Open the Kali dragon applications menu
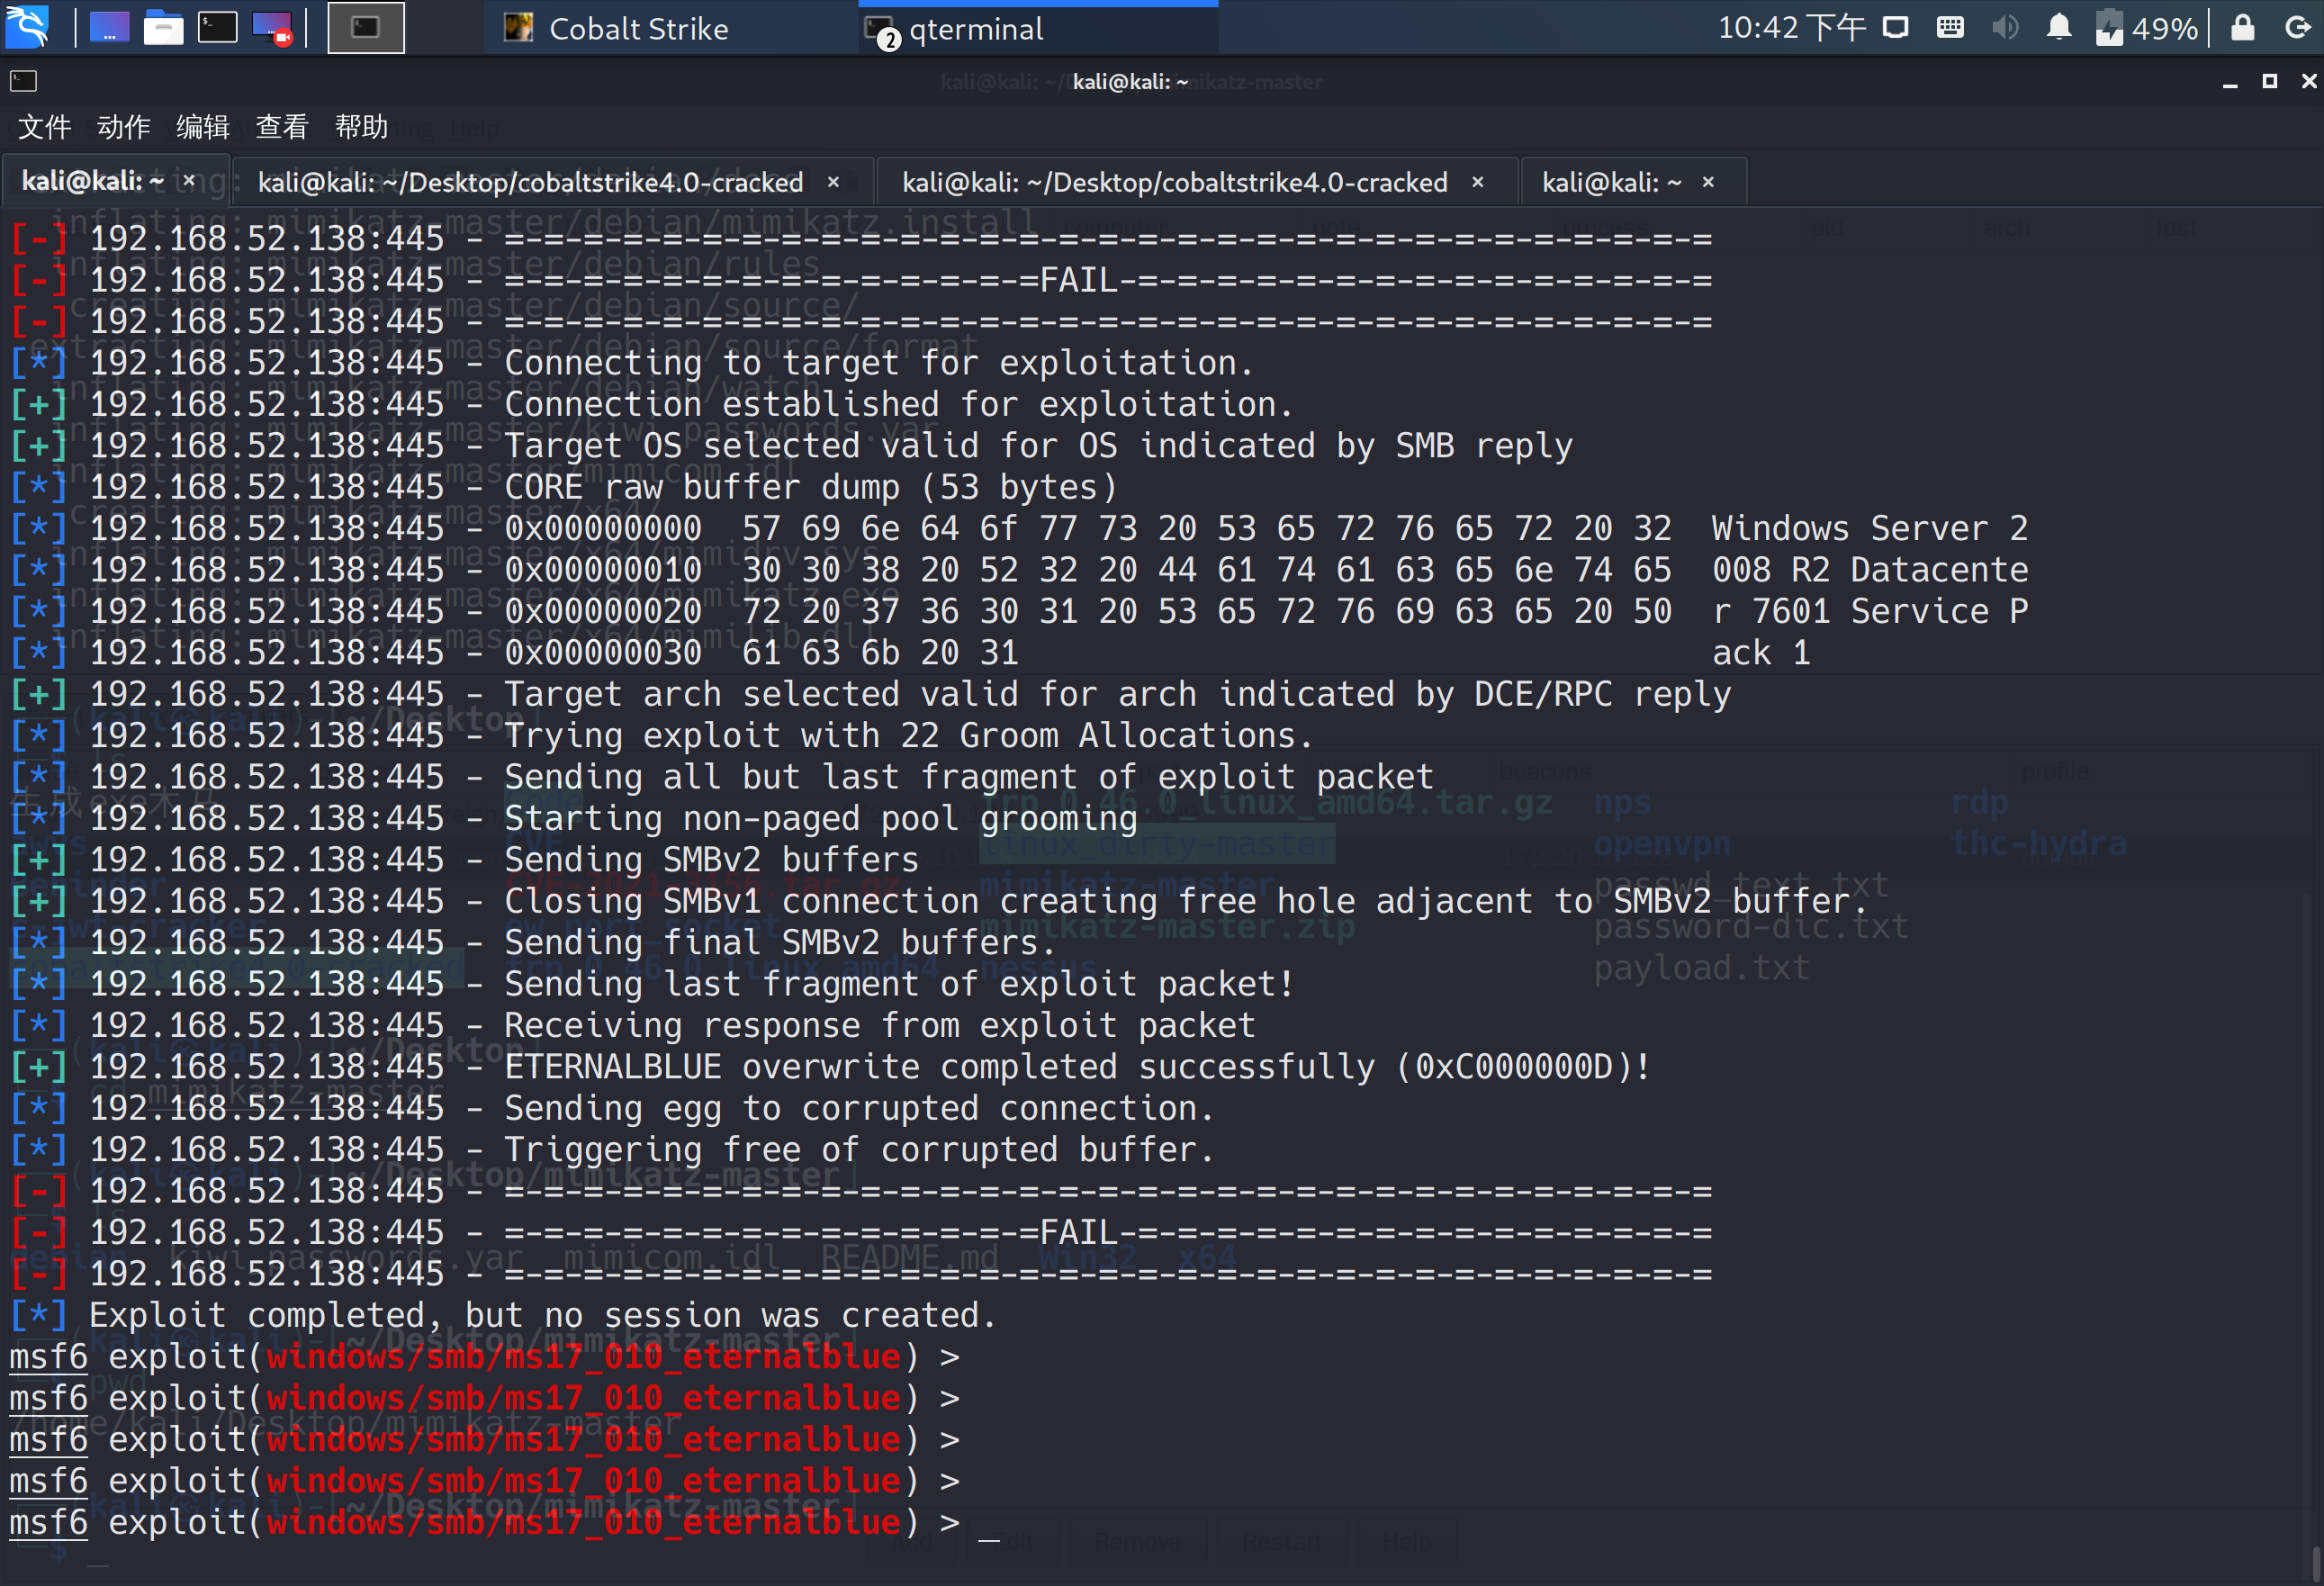Viewport: 2324px width, 1586px height. point(27,27)
